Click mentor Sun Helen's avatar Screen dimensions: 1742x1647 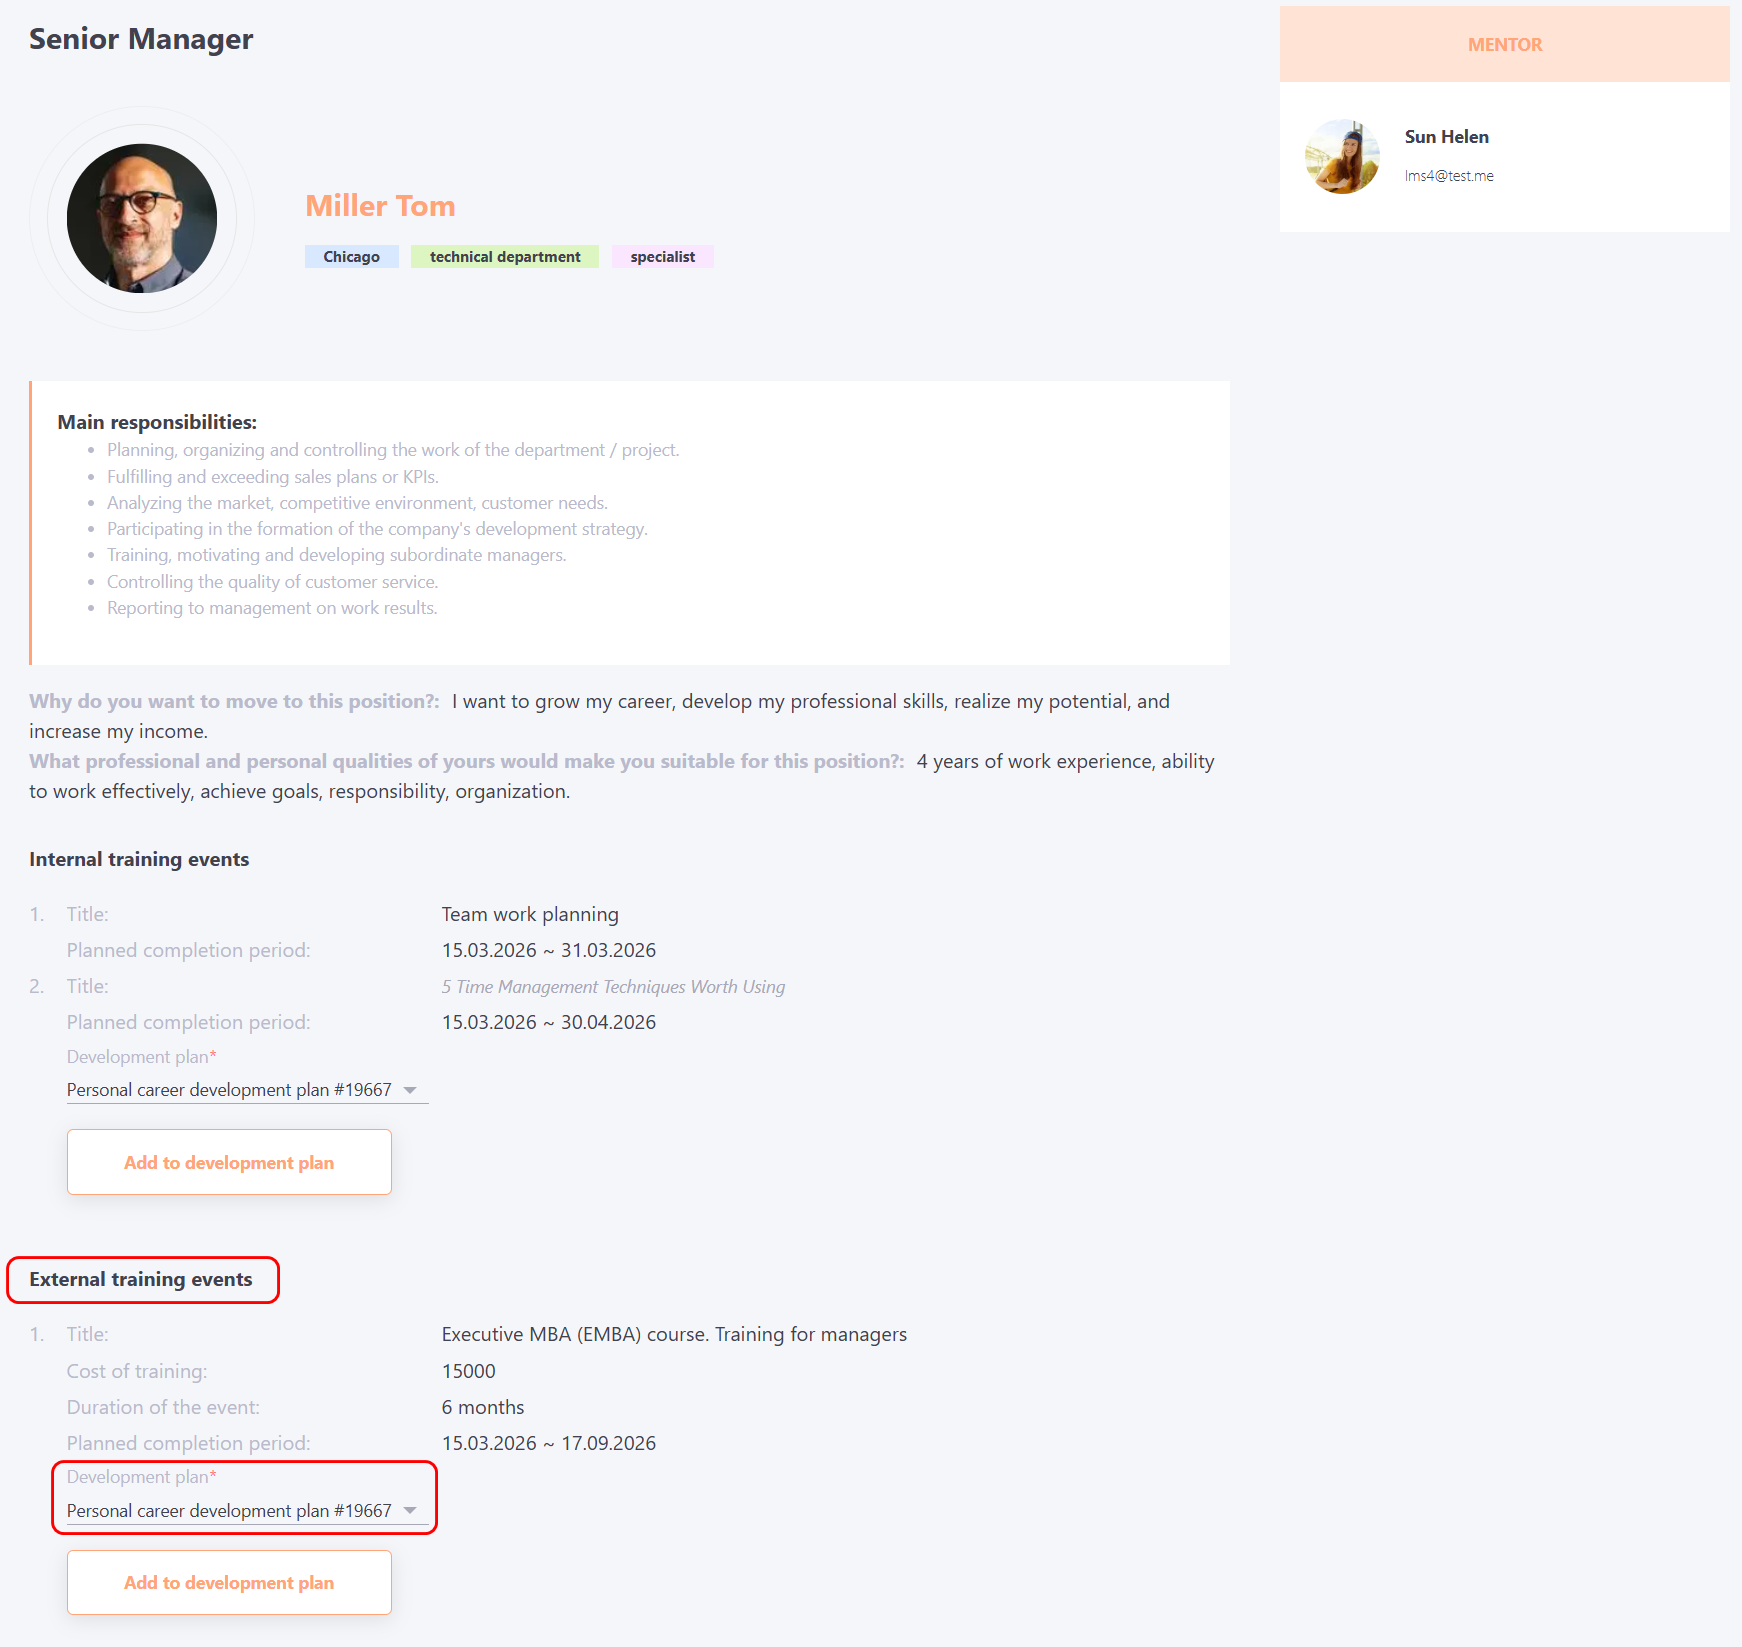(x=1342, y=157)
